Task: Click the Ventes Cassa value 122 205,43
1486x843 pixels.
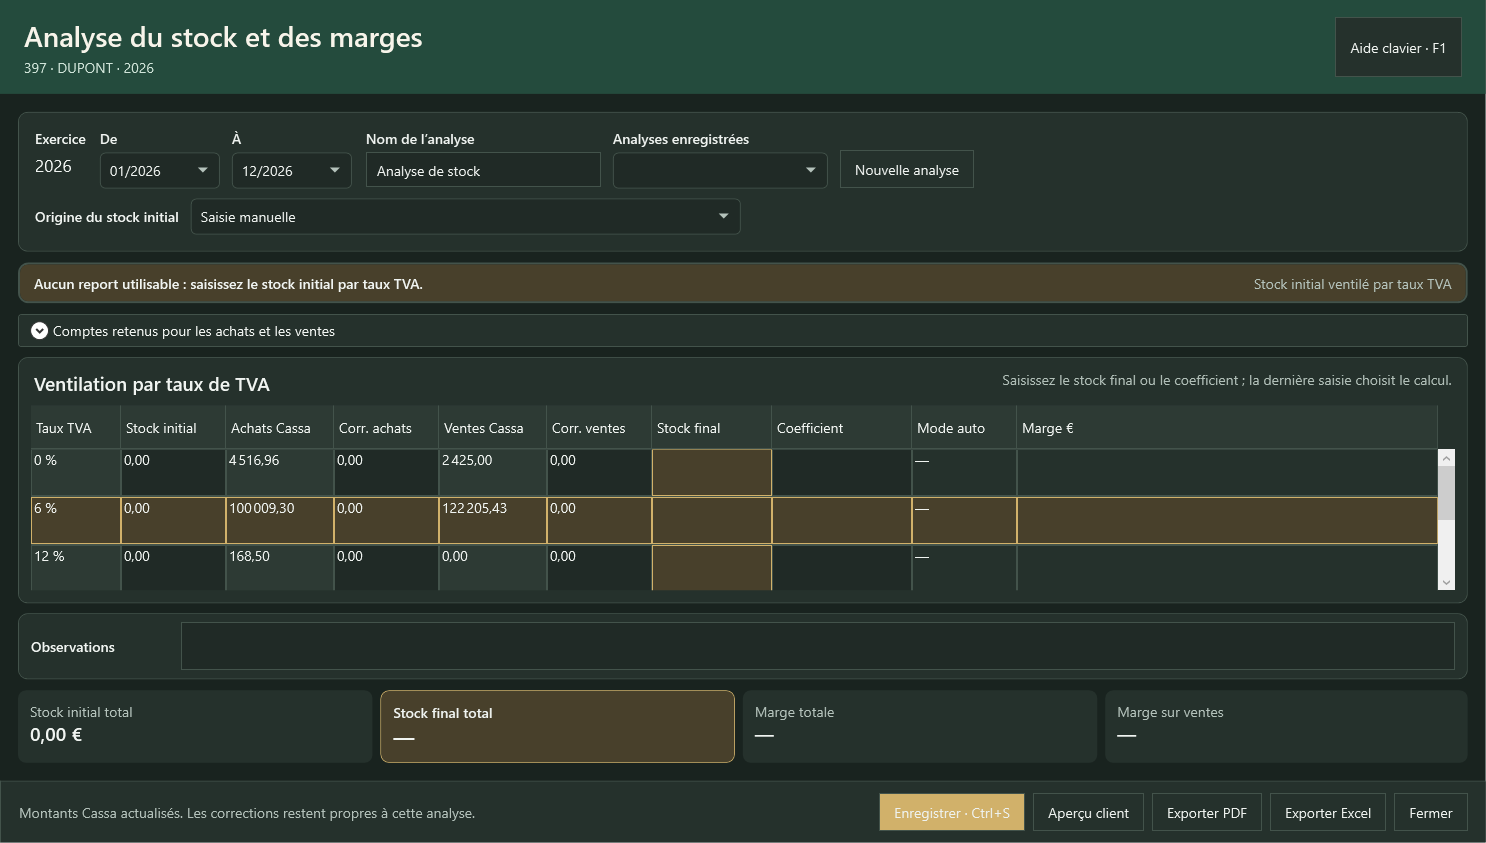Action: [475, 508]
